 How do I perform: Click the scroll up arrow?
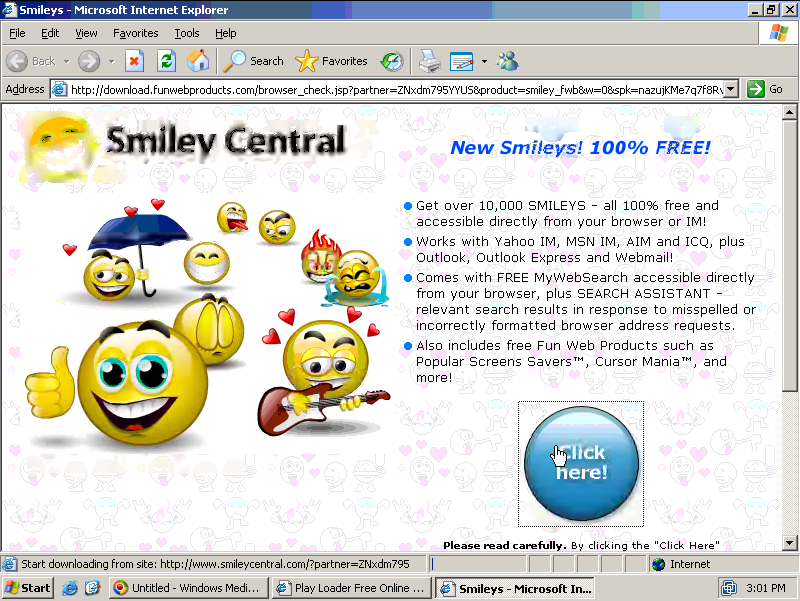pos(789,112)
